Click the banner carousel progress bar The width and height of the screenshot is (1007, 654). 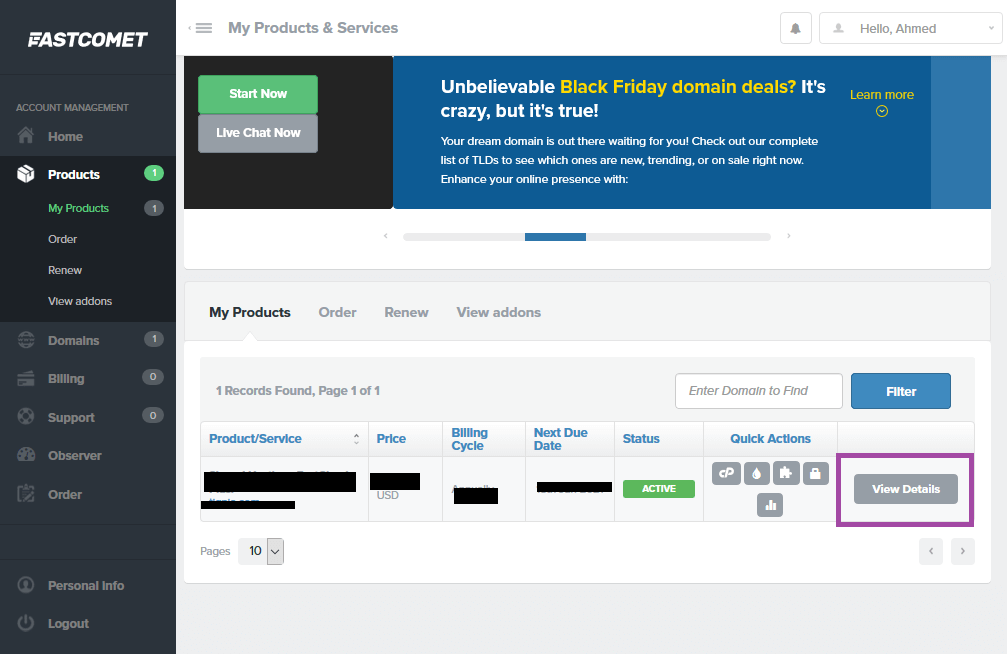(586, 237)
